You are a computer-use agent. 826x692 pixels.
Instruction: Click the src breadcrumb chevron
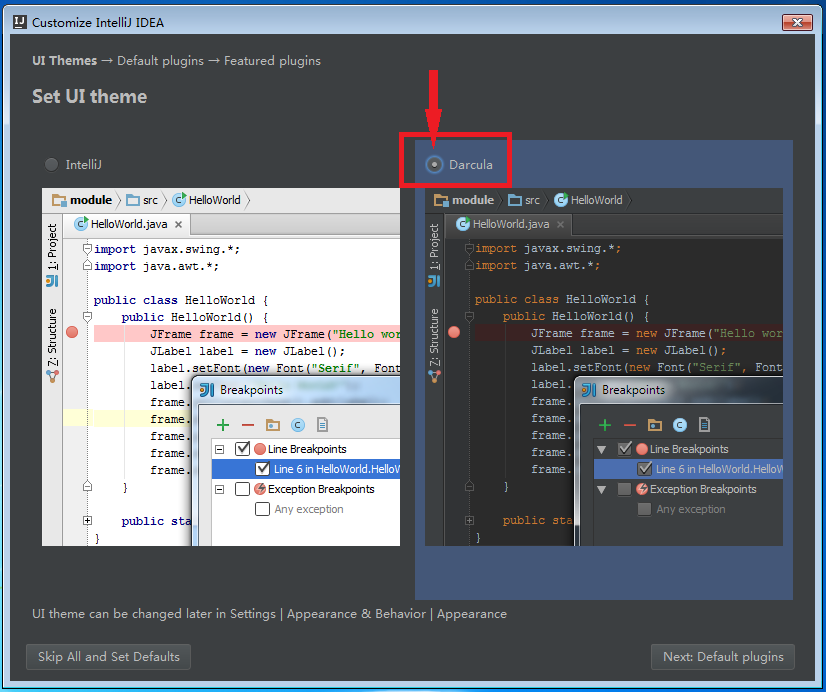click(548, 200)
